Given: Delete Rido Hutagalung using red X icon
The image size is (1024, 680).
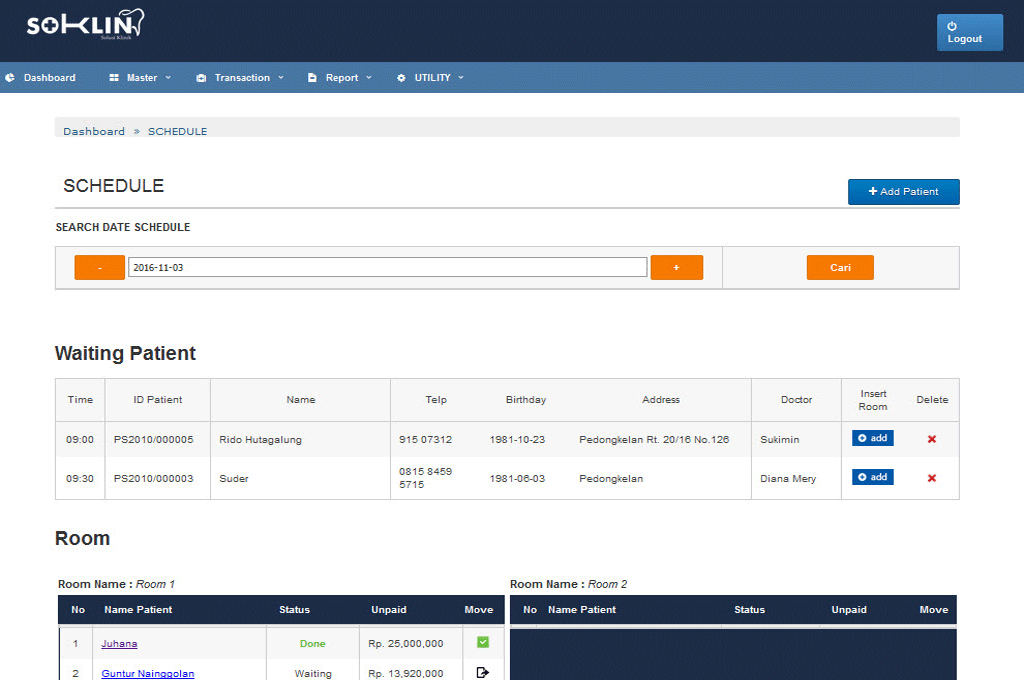Looking at the screenshot, I should (x=932, y=439).
